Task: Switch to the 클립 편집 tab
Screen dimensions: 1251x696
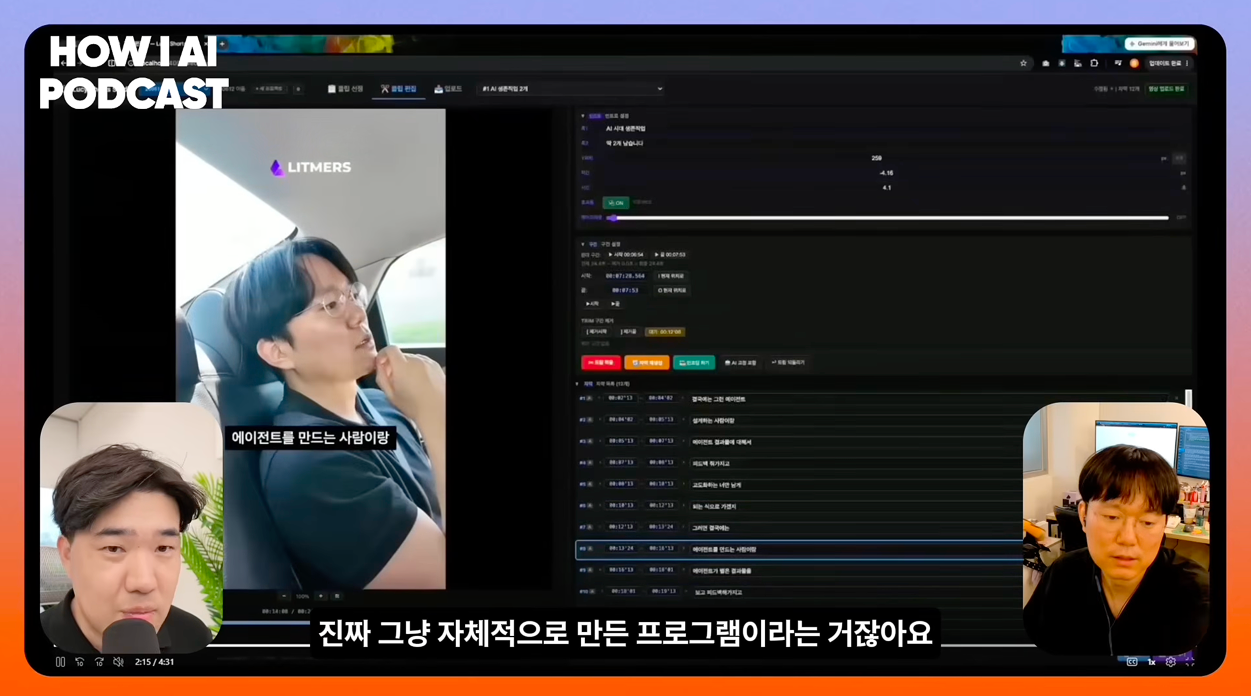Action: [398, 89]
